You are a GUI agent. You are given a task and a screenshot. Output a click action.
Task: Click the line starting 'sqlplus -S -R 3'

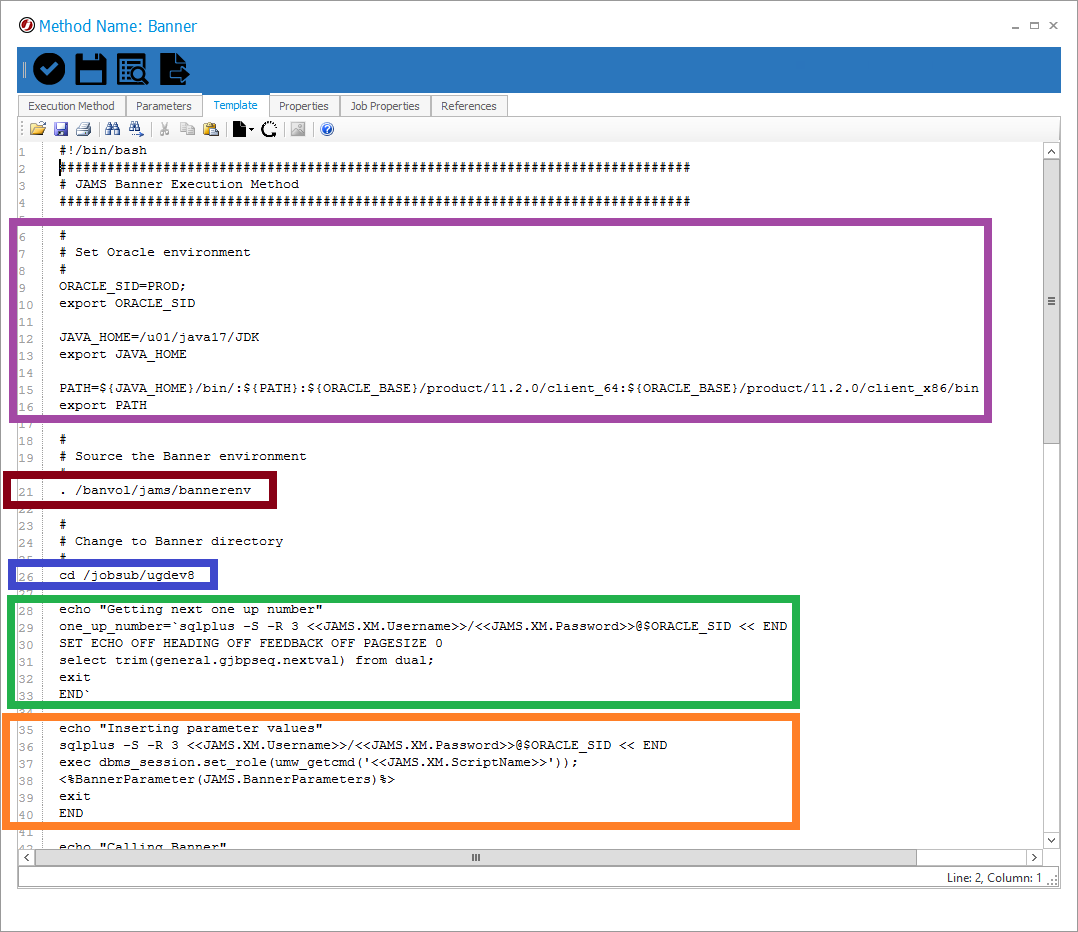coord(363,745)
